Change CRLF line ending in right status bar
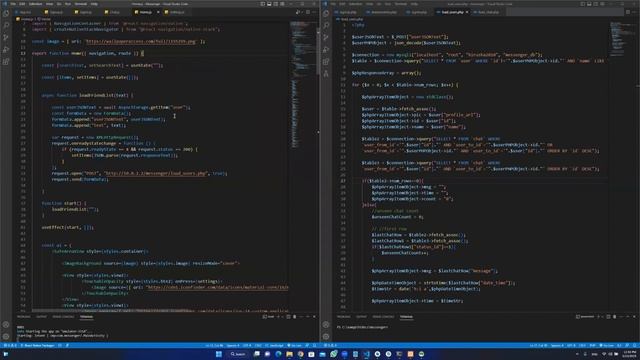 pos(582,346)
